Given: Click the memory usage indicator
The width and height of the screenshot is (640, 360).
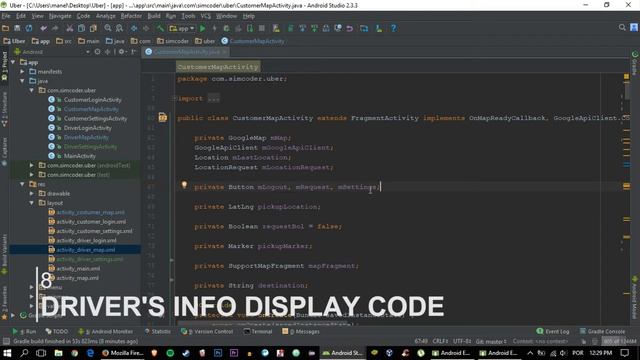Looking at the screenshot, I should (619, 341).
